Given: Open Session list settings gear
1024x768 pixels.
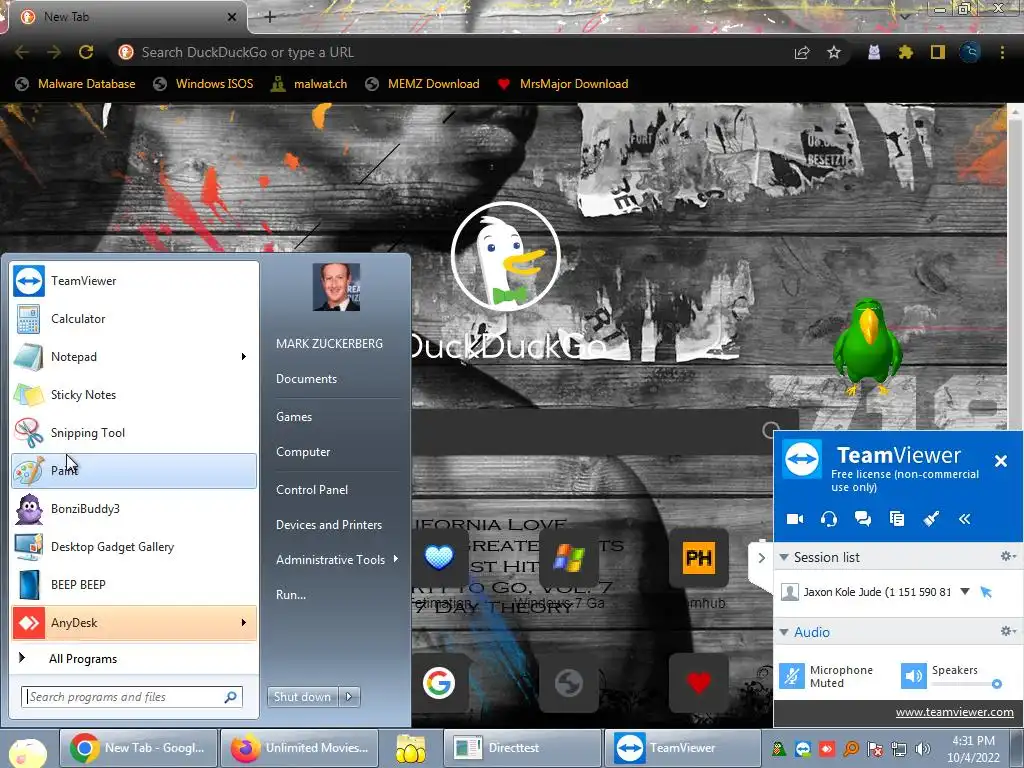Looking at the screenshot, I should click(x=1008, y=556).
